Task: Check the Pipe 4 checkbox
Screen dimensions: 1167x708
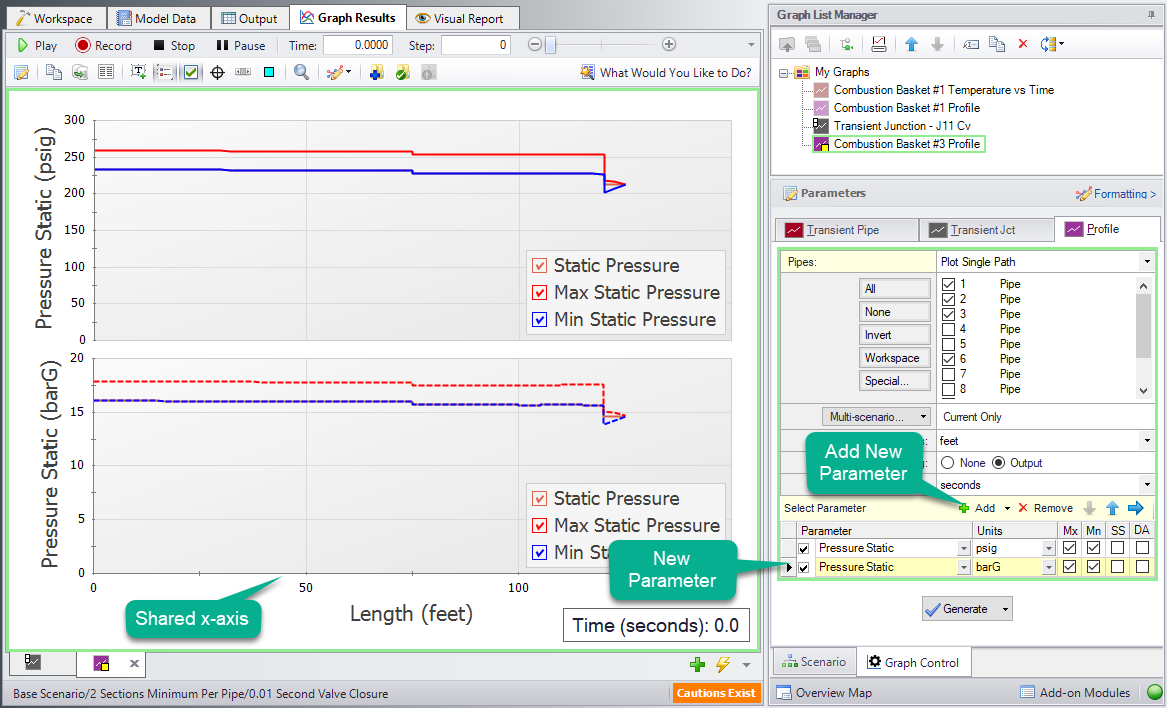Action: tap(949, 329)
